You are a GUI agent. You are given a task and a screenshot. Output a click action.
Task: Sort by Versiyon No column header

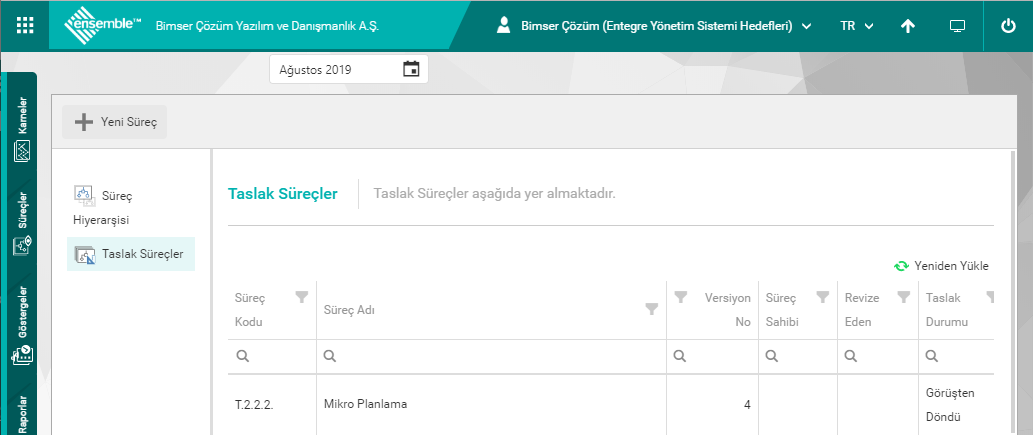point(727,310)
